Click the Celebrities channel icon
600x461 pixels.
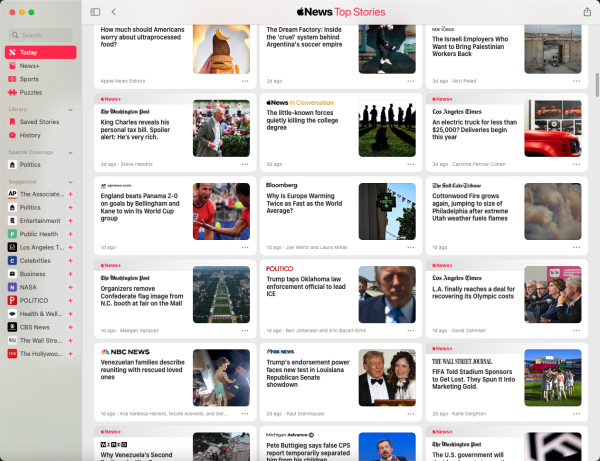12,261
